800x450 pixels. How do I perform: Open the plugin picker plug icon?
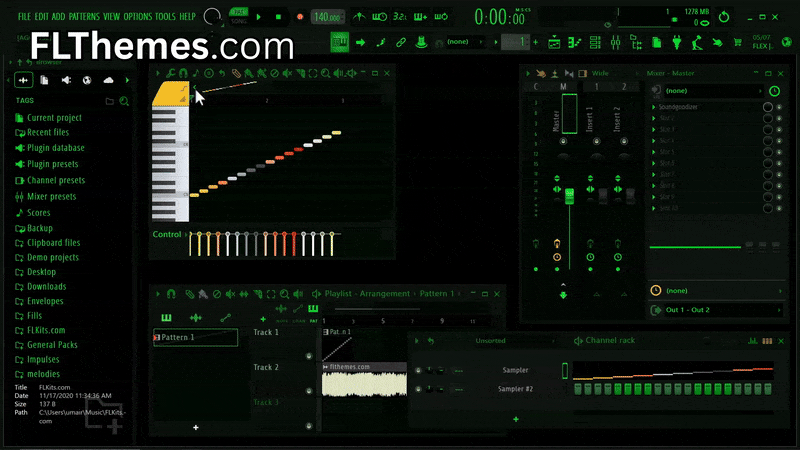click(677, 43)
